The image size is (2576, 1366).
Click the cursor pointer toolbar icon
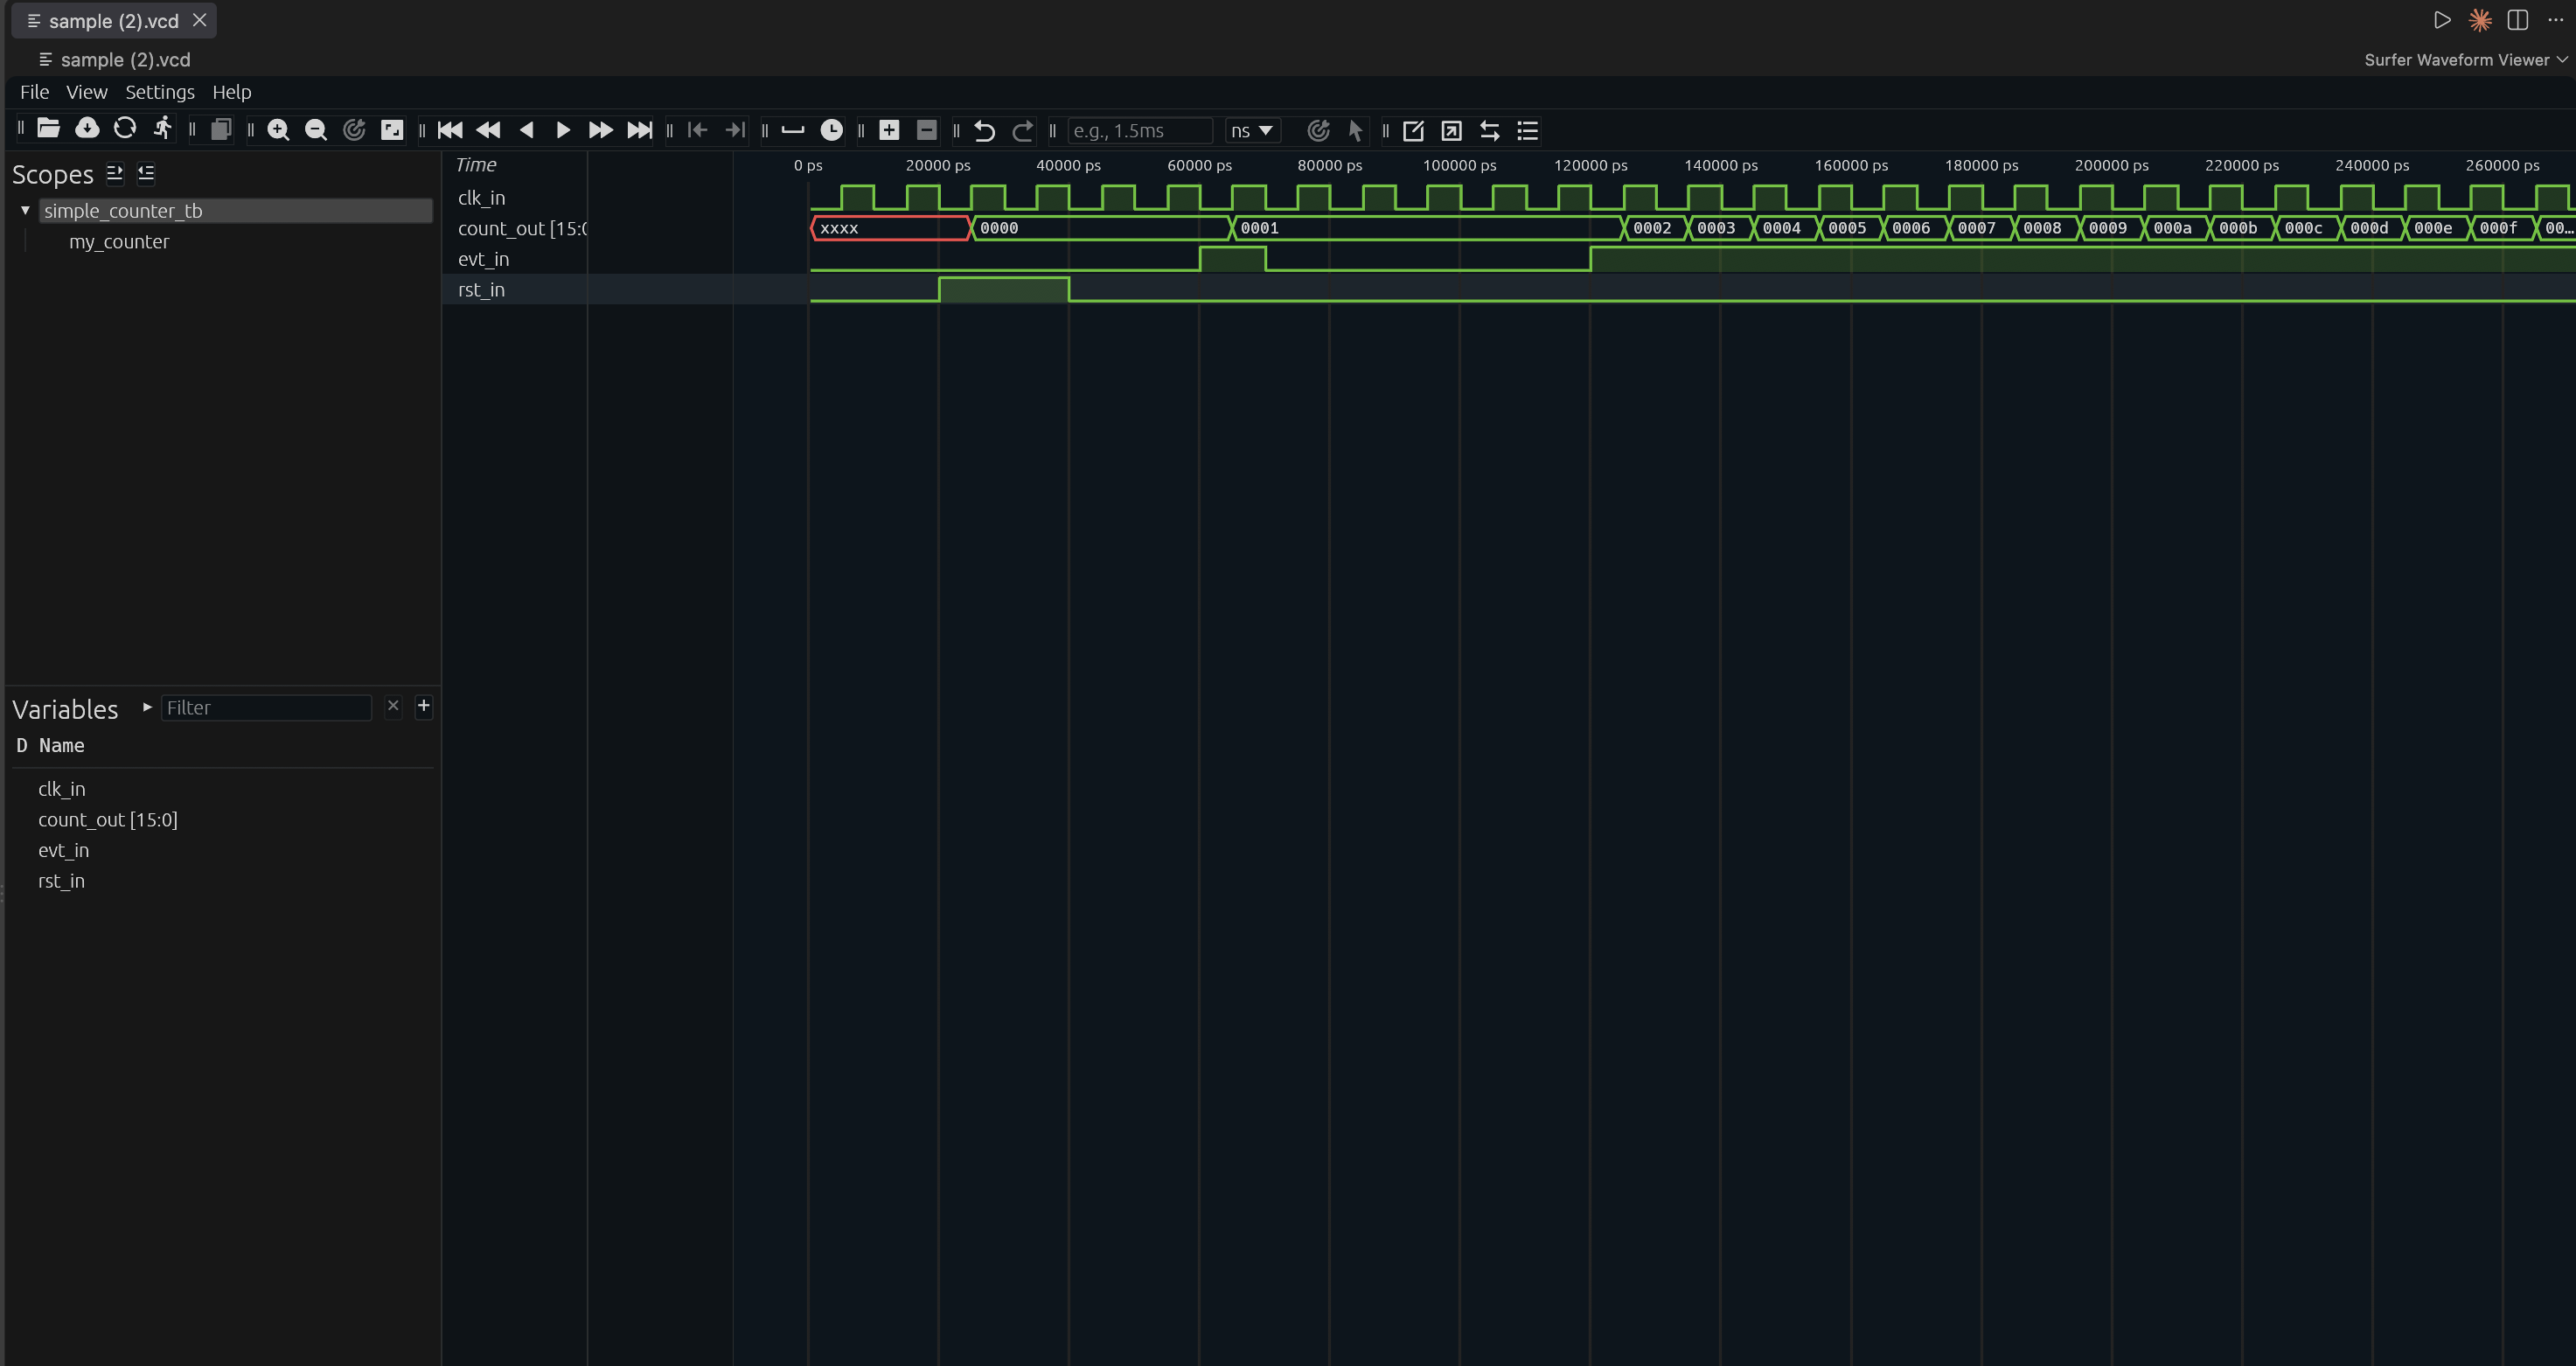point(1355,130)
